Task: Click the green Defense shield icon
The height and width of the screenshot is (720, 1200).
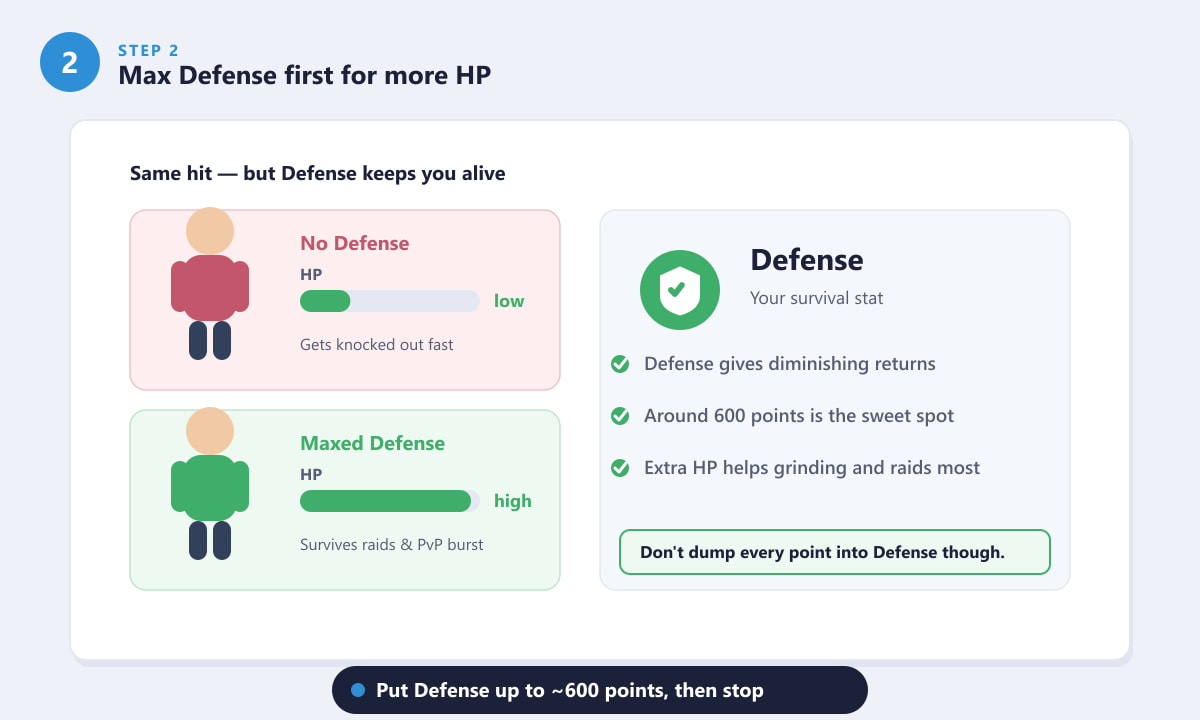Action: 680,290
